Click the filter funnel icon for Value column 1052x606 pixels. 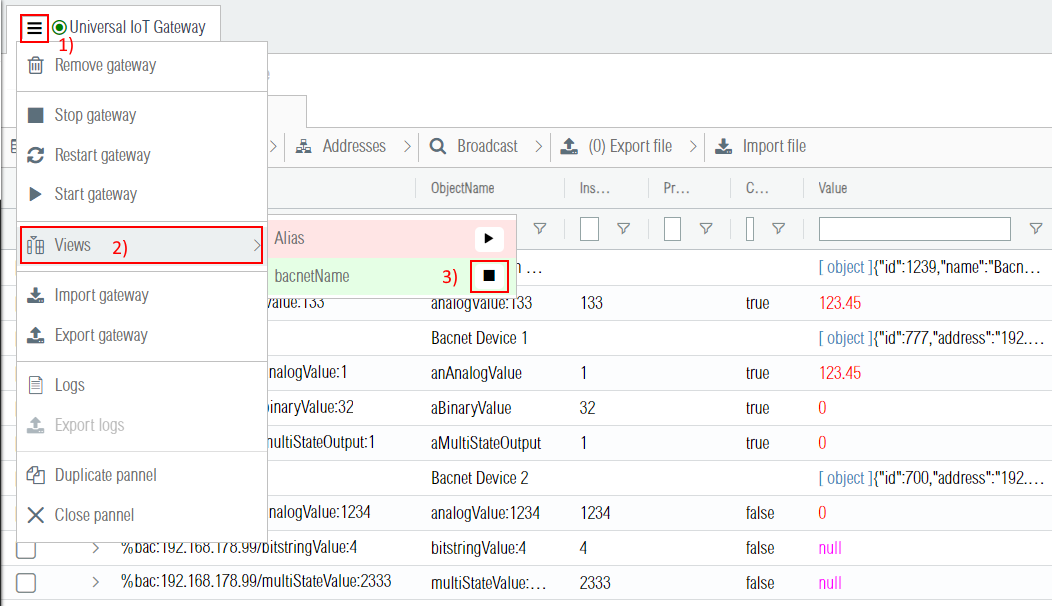point(1035,229)
